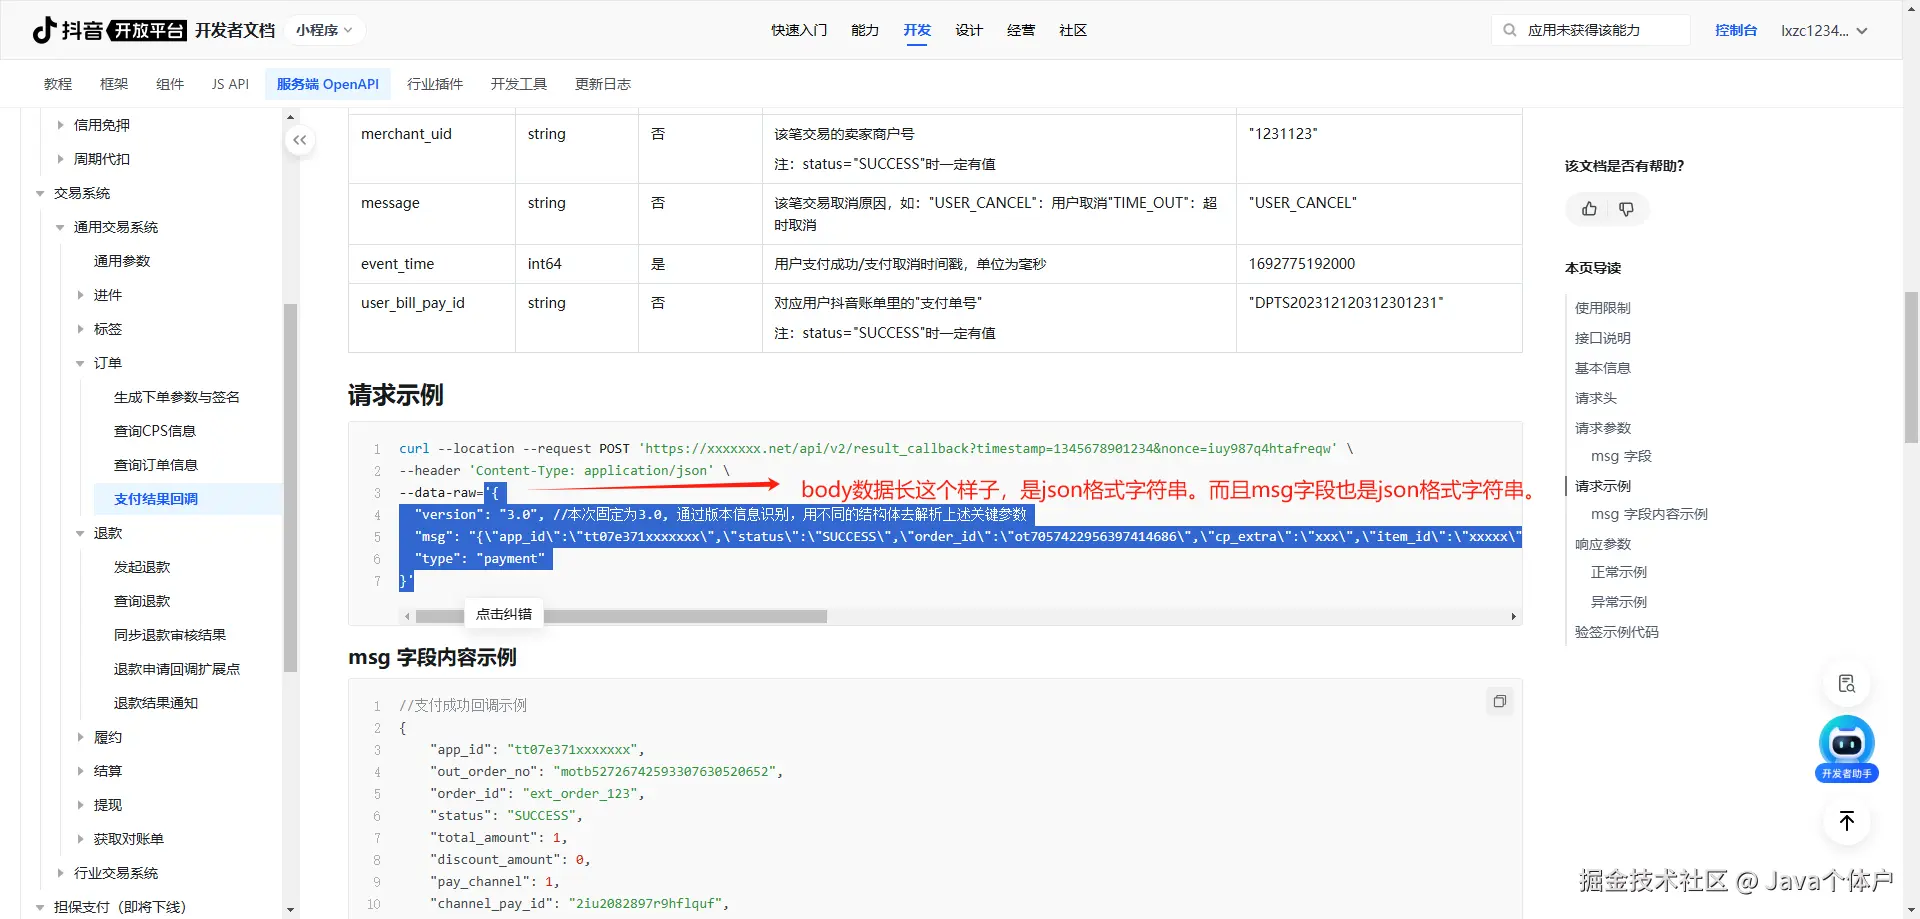Viewport: 1920px width, 919px height.
Task: Open 退款结果通知 page
Action: tap(156, 703)
